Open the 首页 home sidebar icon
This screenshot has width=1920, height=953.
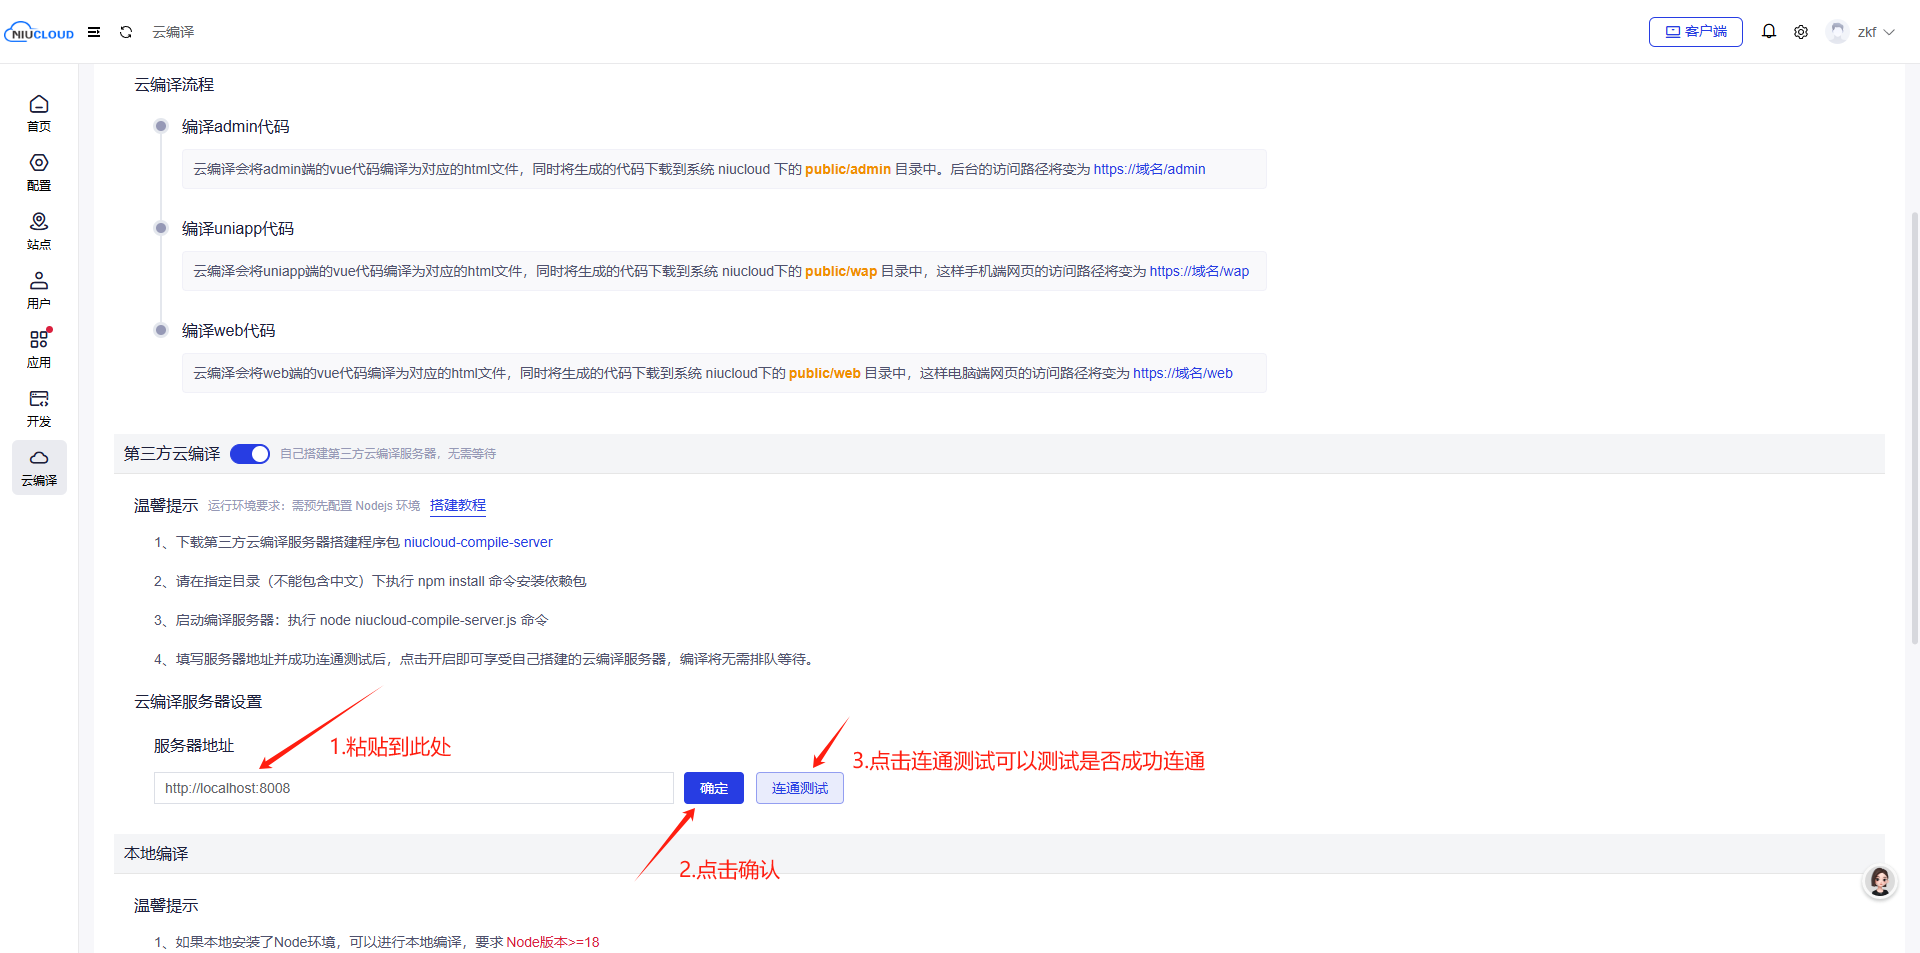39,113
